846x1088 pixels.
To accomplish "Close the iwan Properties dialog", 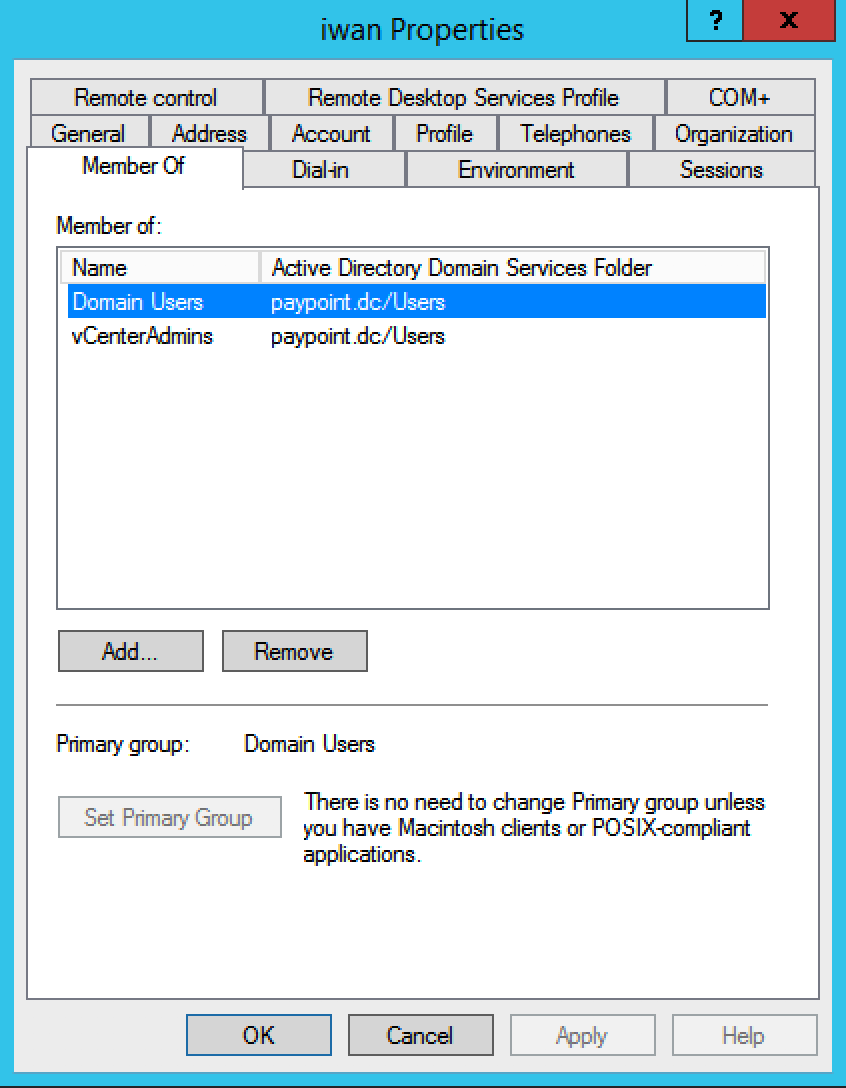I will click(x=789, y=22).
